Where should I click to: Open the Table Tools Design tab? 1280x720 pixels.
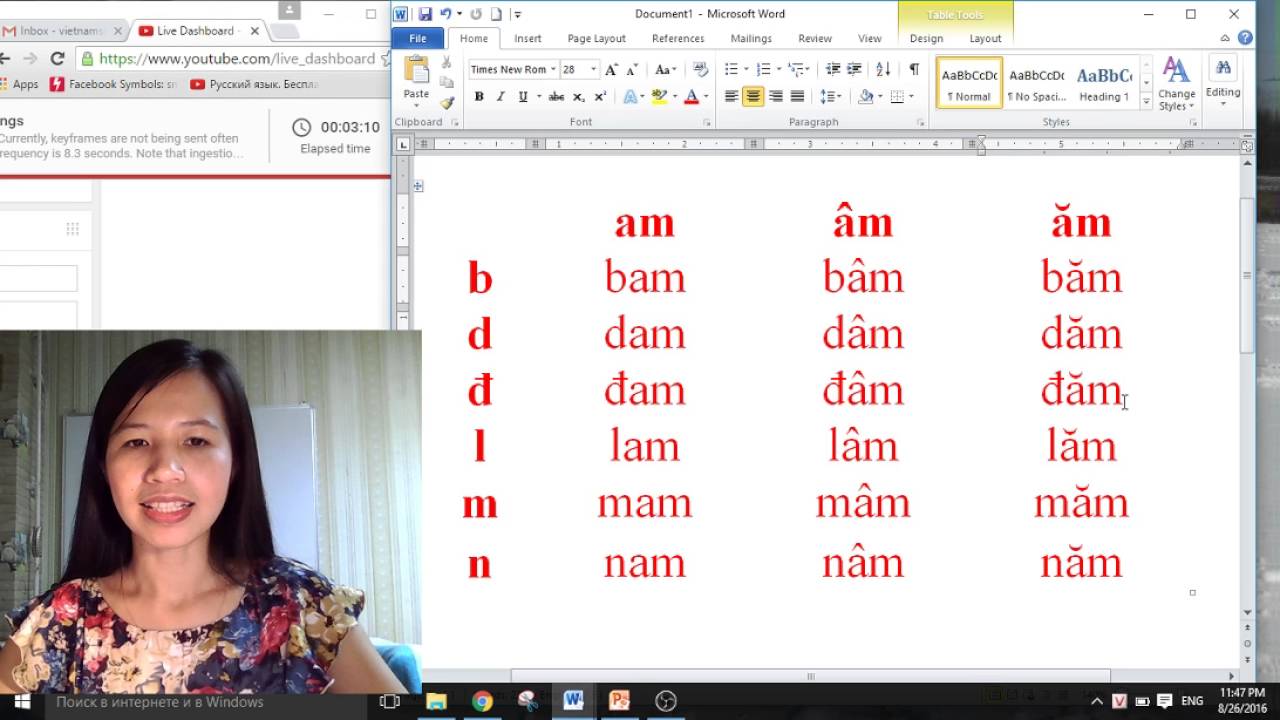click(926, 38)
